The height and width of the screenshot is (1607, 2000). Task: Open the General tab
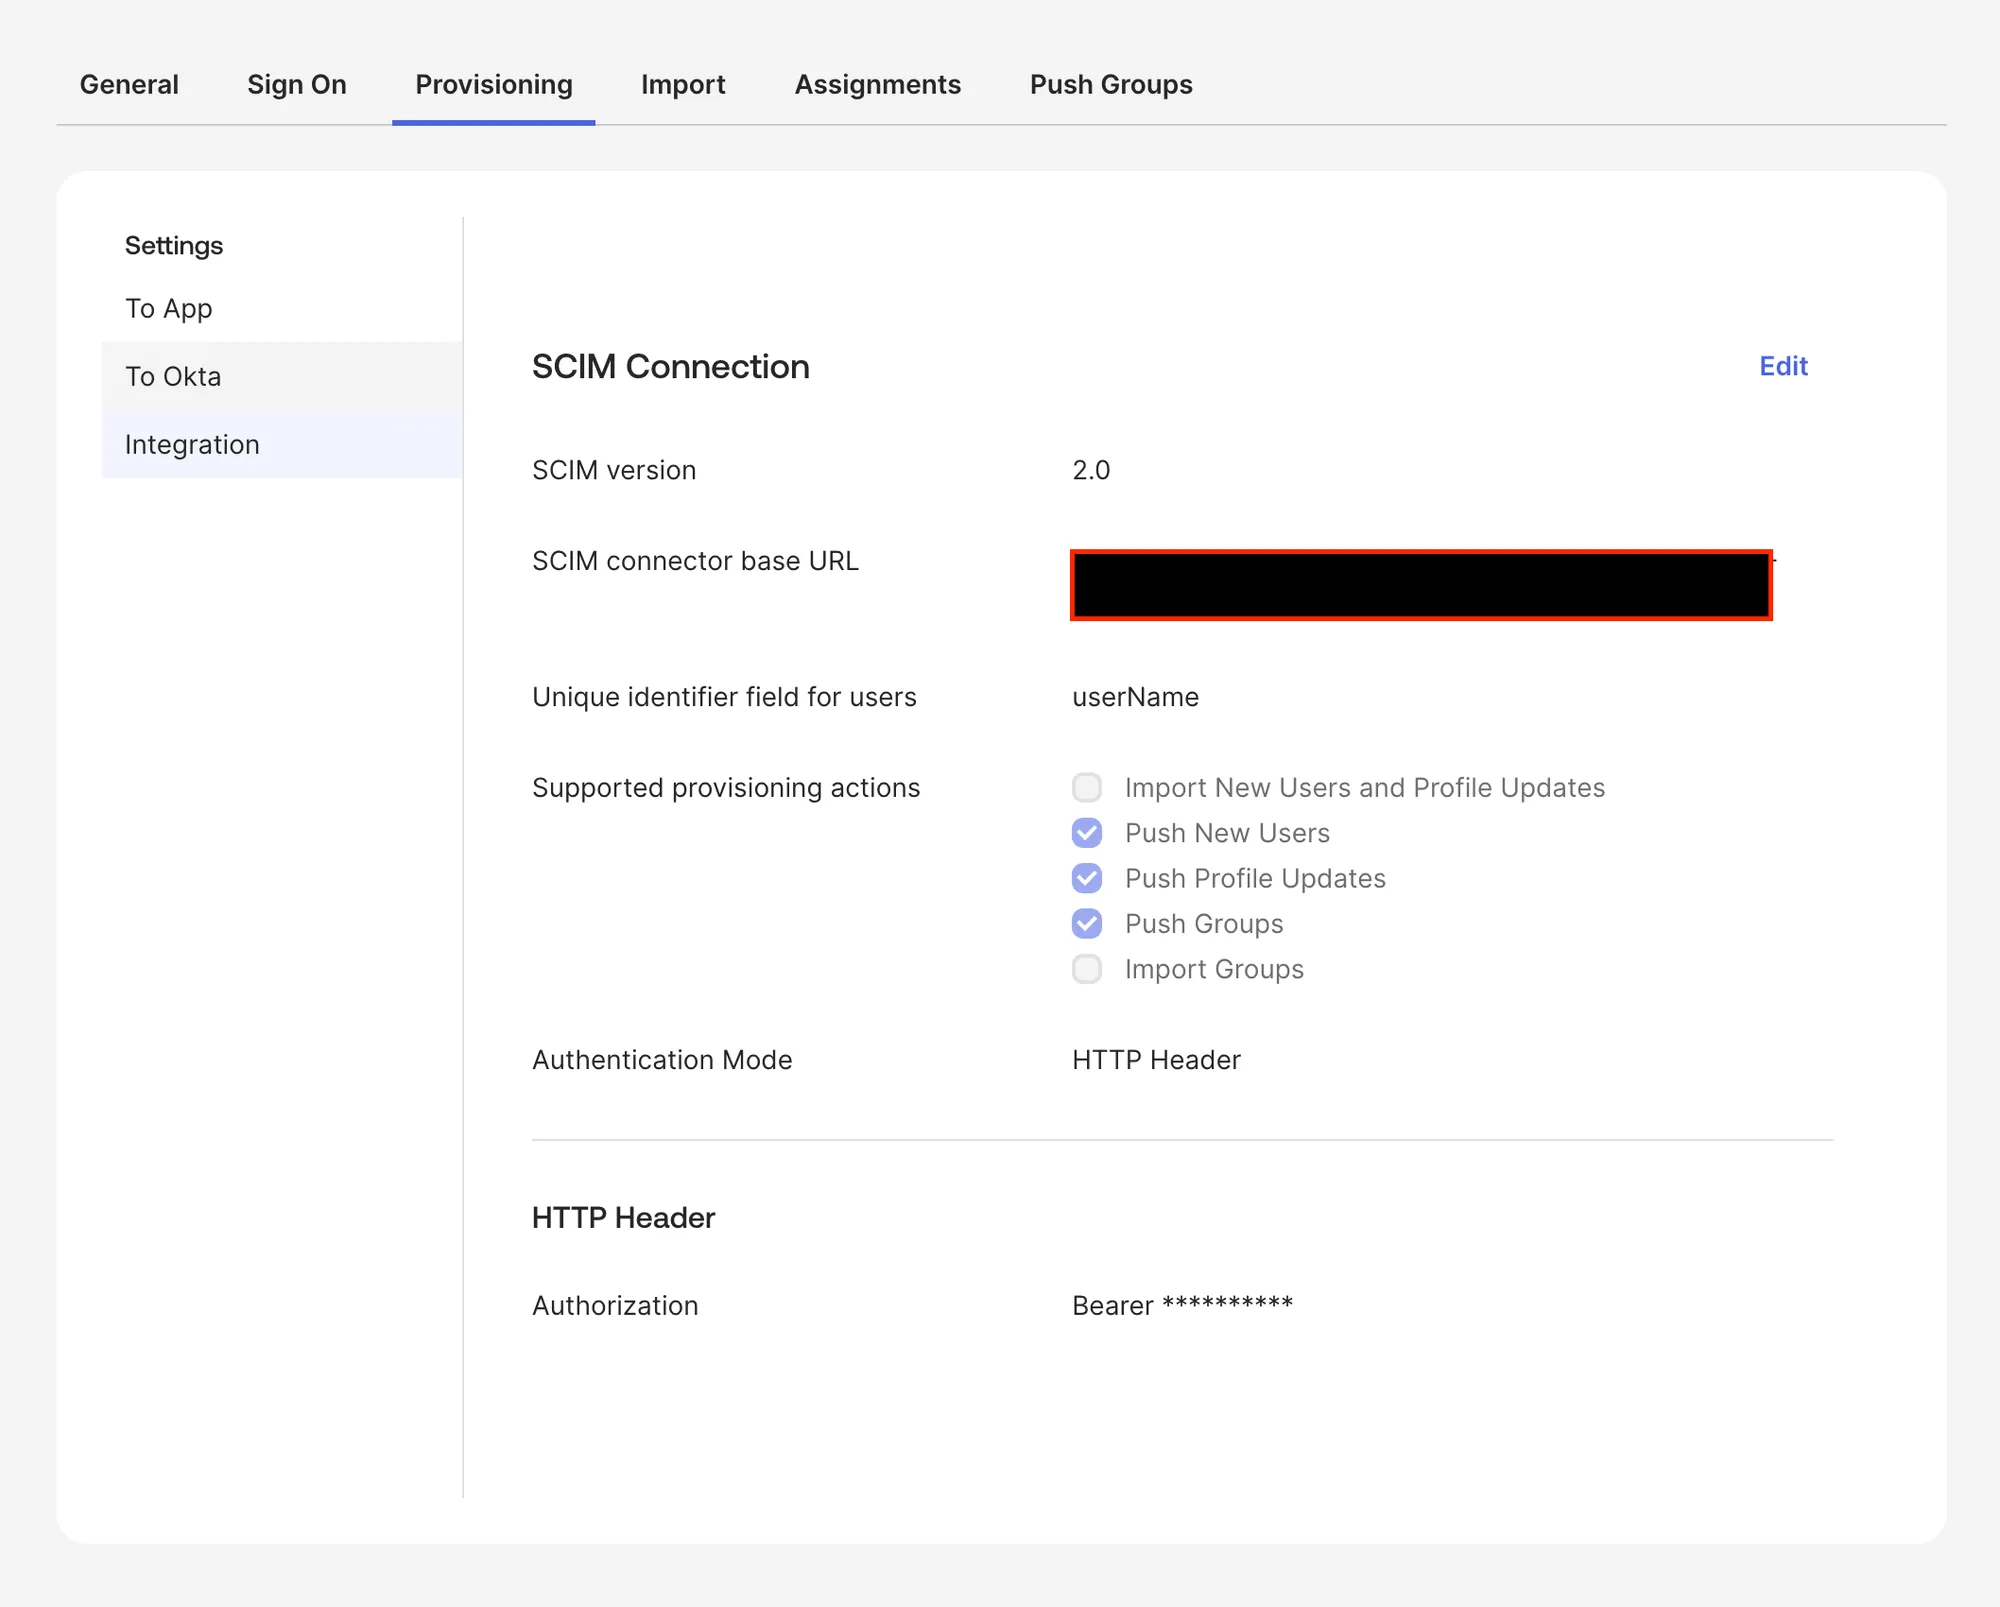pyautogui.click(x=129, y=84)
